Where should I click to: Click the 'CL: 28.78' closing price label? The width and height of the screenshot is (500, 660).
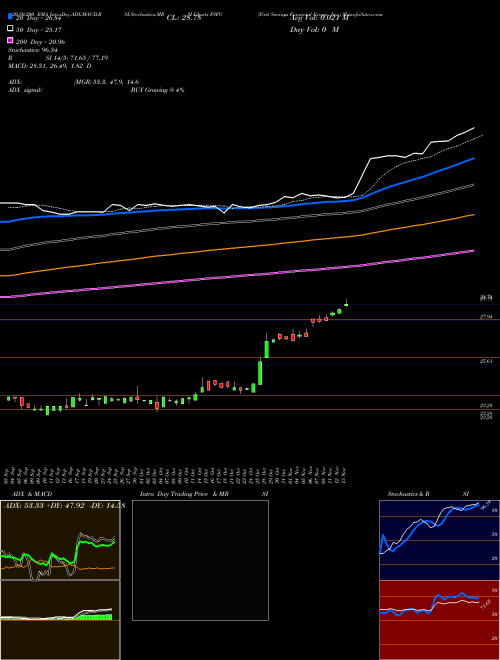(184, 18)
